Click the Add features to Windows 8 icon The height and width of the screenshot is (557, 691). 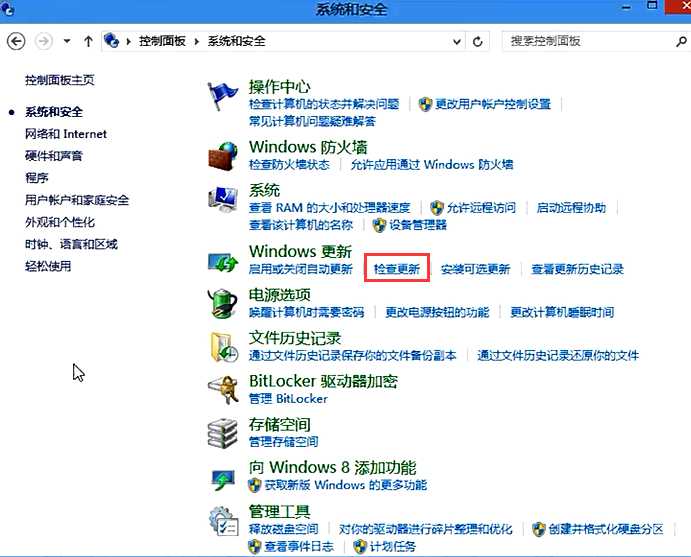pyautogui.click(x=223, y=479)
